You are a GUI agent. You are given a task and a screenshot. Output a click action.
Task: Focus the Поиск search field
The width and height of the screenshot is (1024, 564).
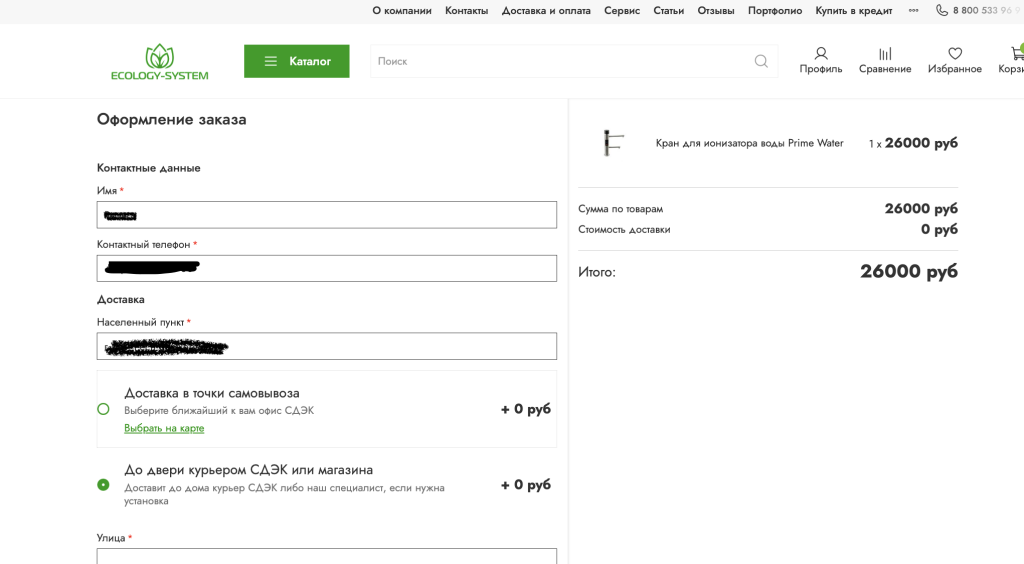coord(562,61)
